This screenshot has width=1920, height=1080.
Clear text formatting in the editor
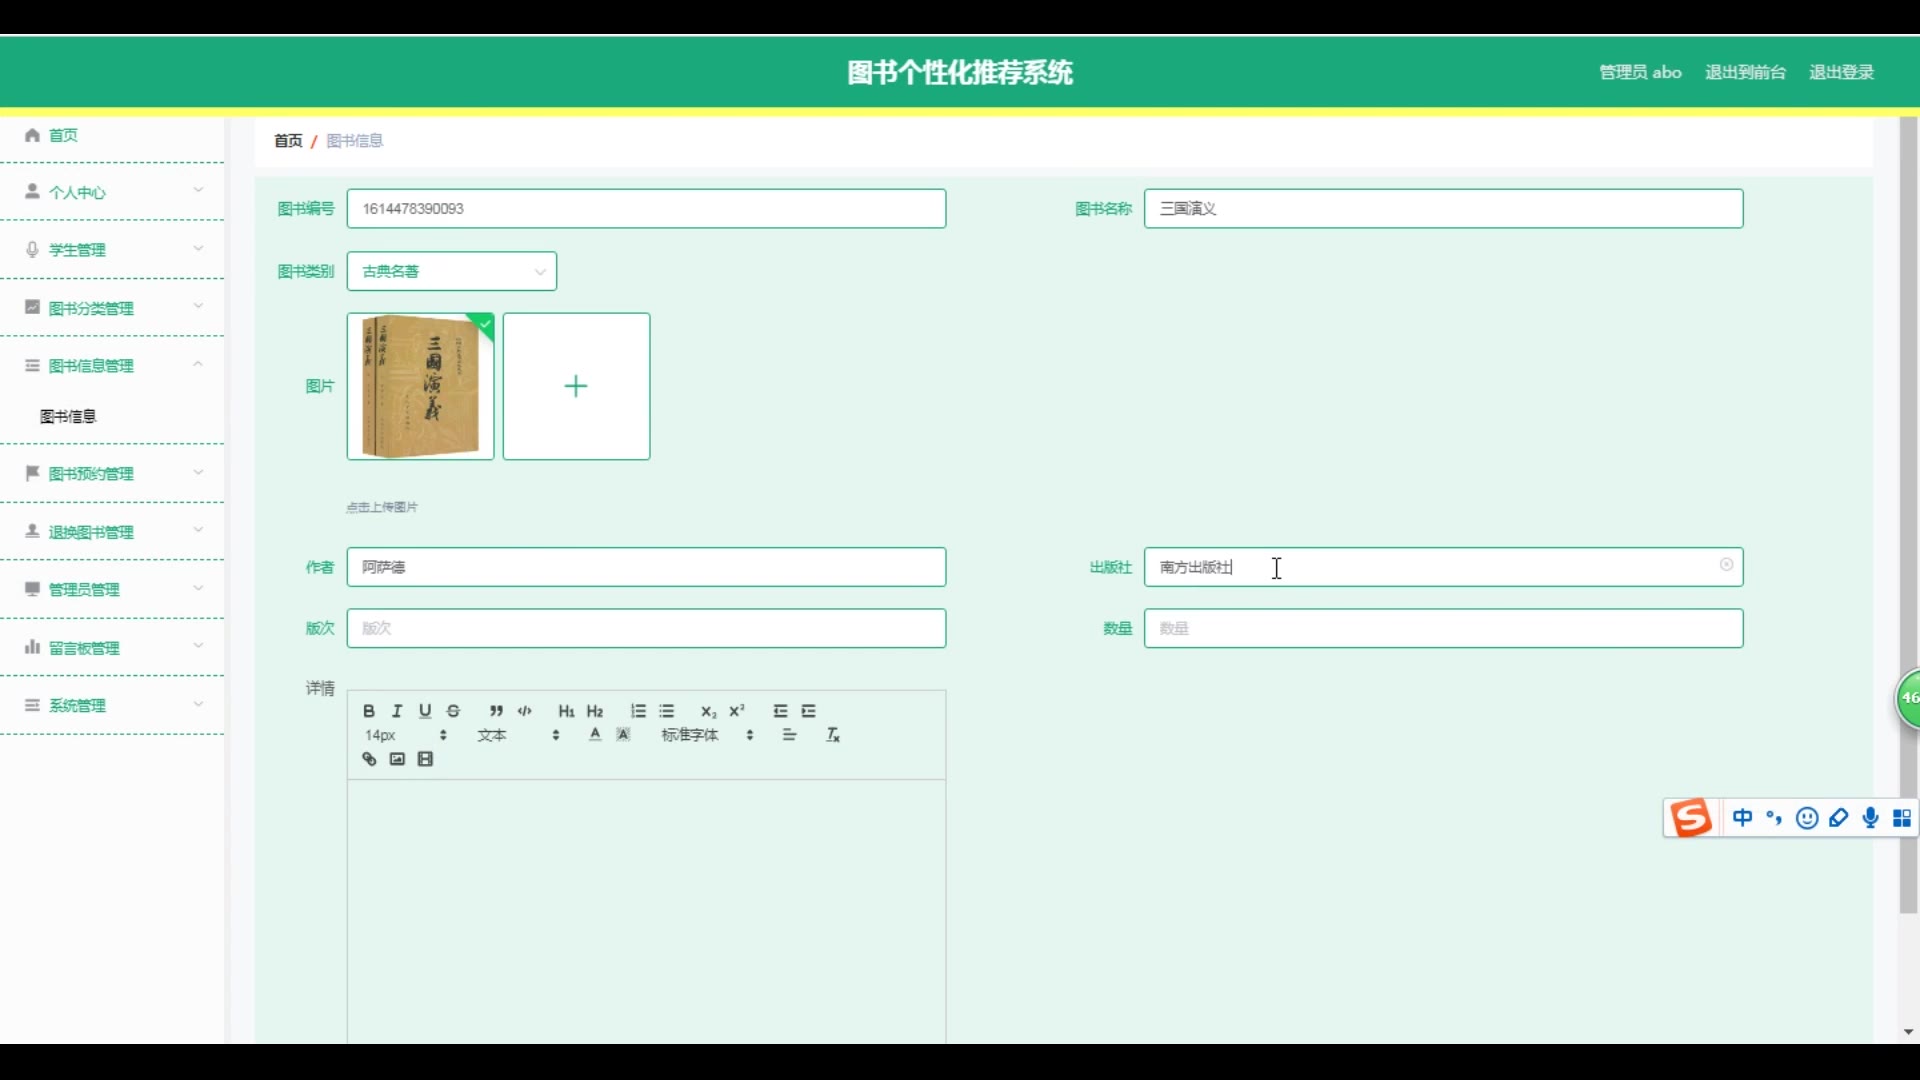pos(833,735)
